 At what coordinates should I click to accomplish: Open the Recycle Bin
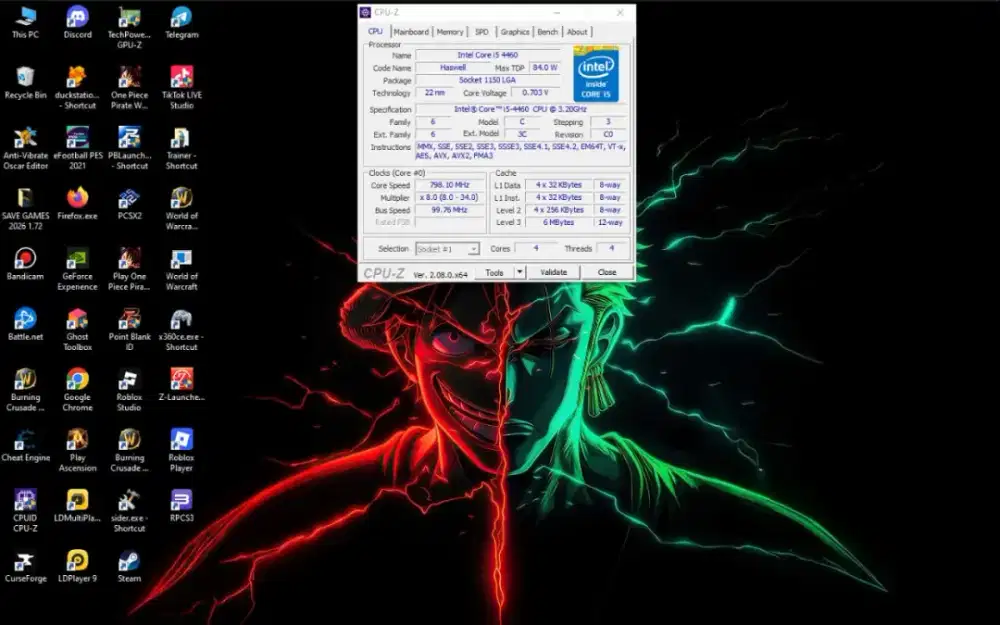click(x=25, y=83)
